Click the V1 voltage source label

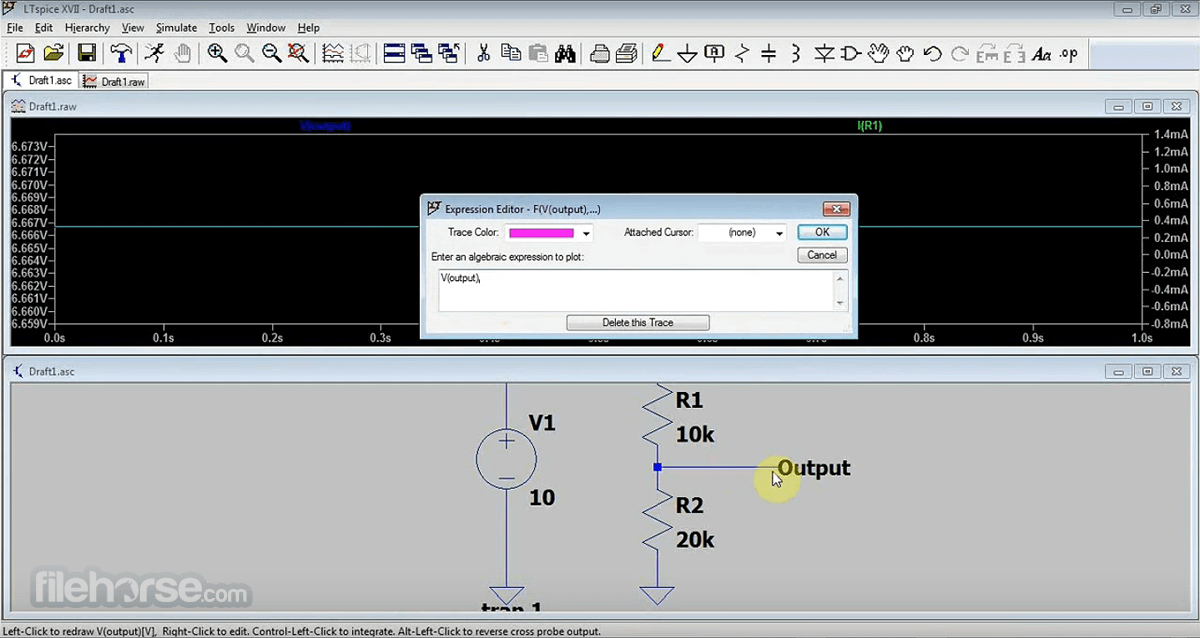click(541, 424)
